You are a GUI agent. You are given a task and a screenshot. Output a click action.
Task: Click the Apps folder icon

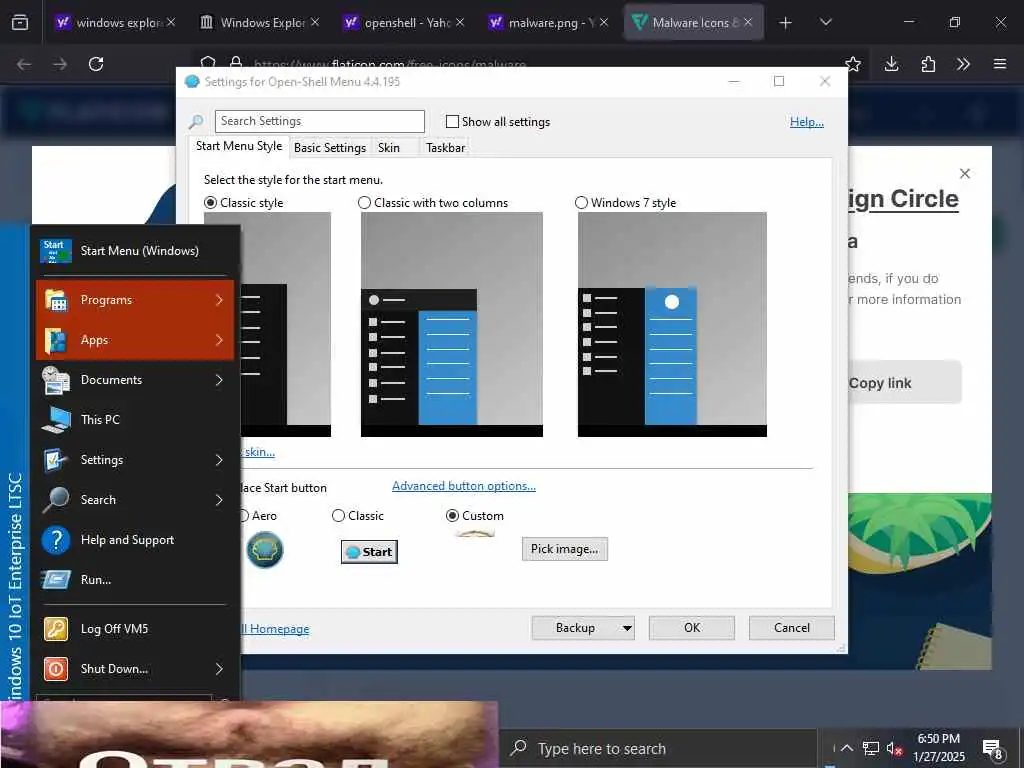point(56,340)
